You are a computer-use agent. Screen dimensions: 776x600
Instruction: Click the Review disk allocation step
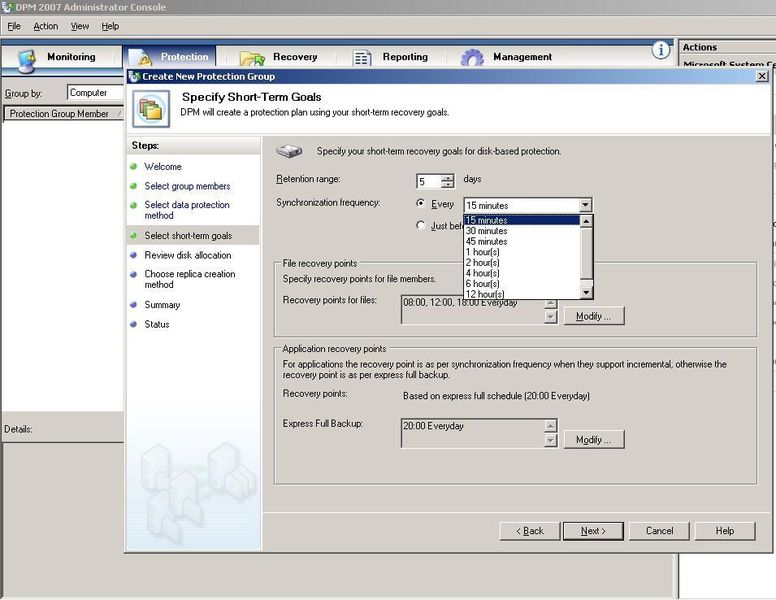[188, 255]
